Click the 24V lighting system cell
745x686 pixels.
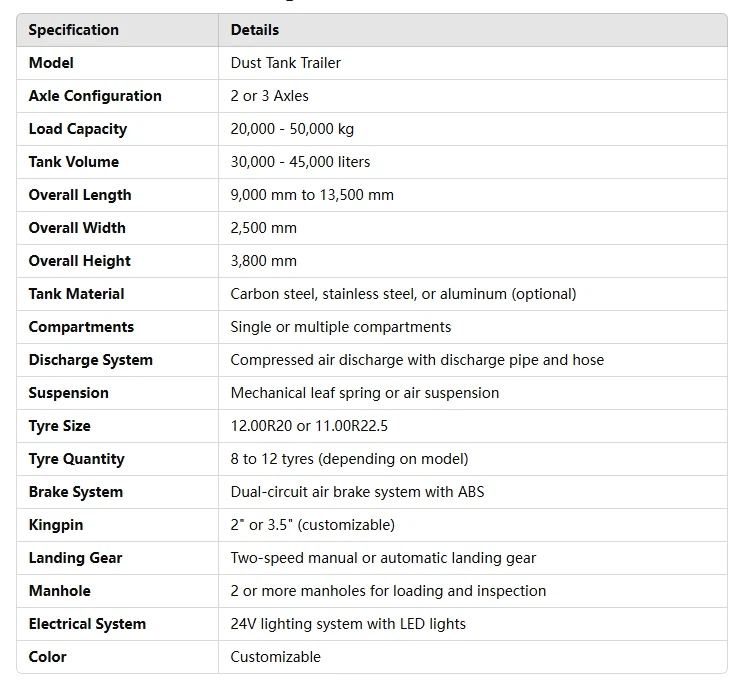pyautogui.click(x=348, y=624)
